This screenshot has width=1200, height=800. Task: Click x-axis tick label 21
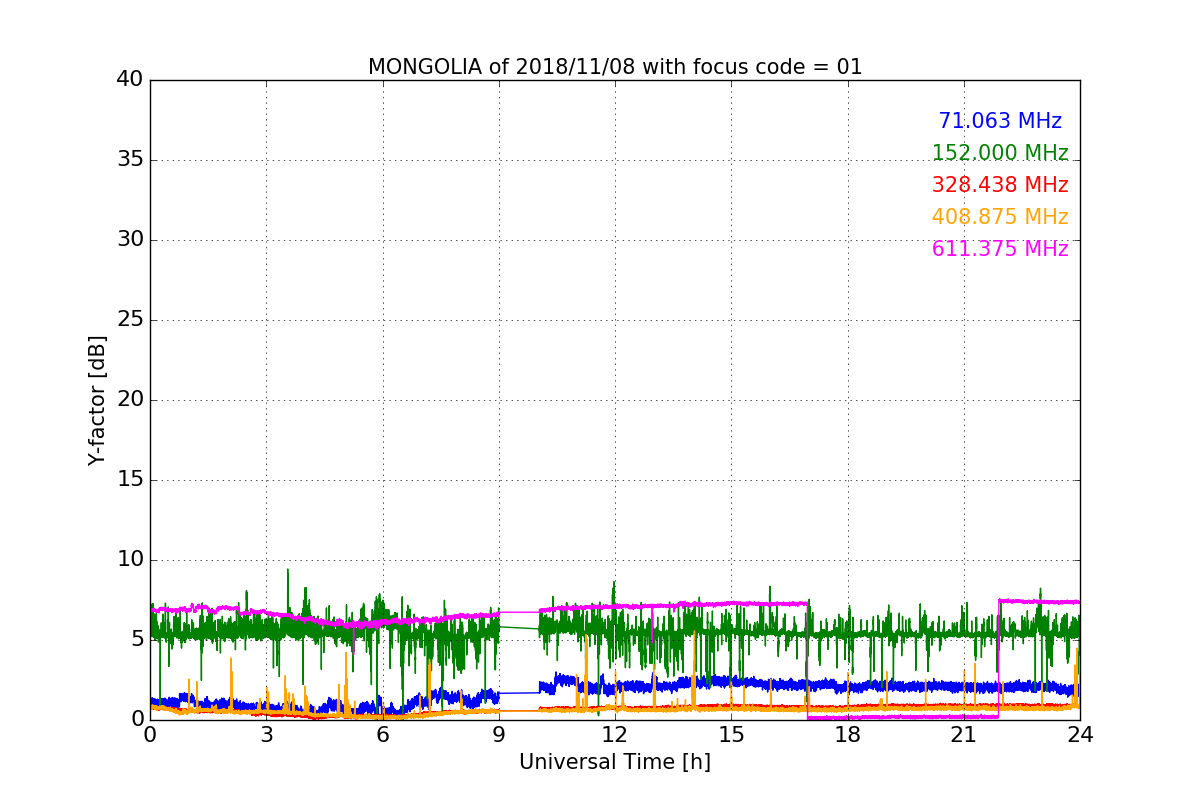pos(964,735)
